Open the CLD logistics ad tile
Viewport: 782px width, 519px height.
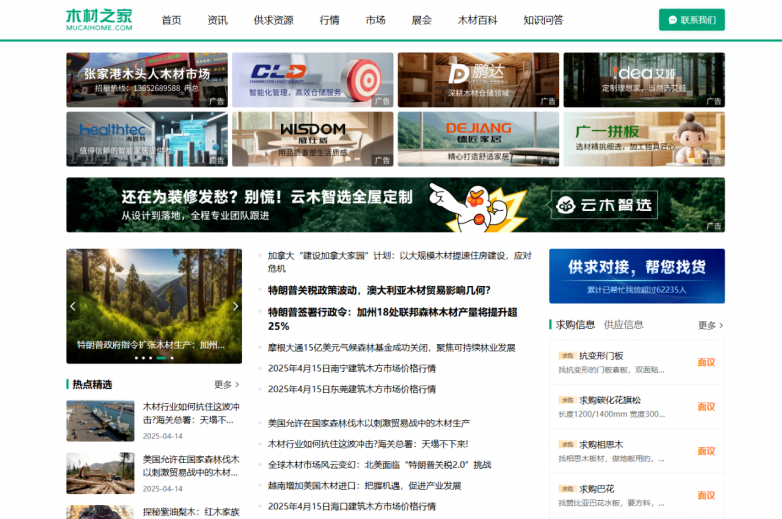(313, 80)
